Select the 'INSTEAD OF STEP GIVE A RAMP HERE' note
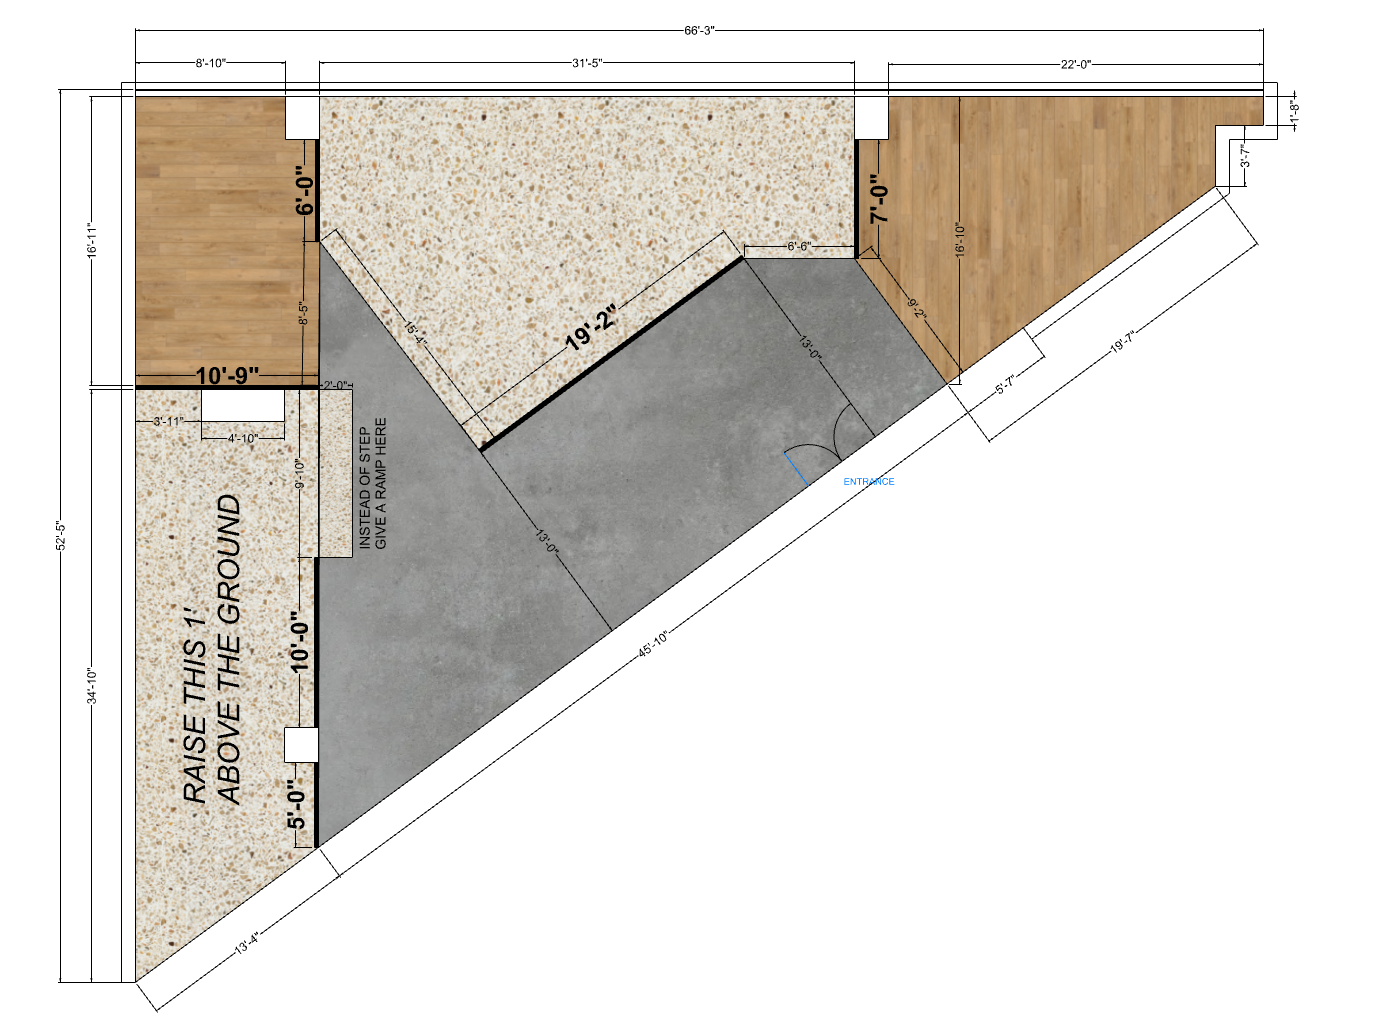Image resolution: width=1392 pixels, height=1021 pixels. 373,483
